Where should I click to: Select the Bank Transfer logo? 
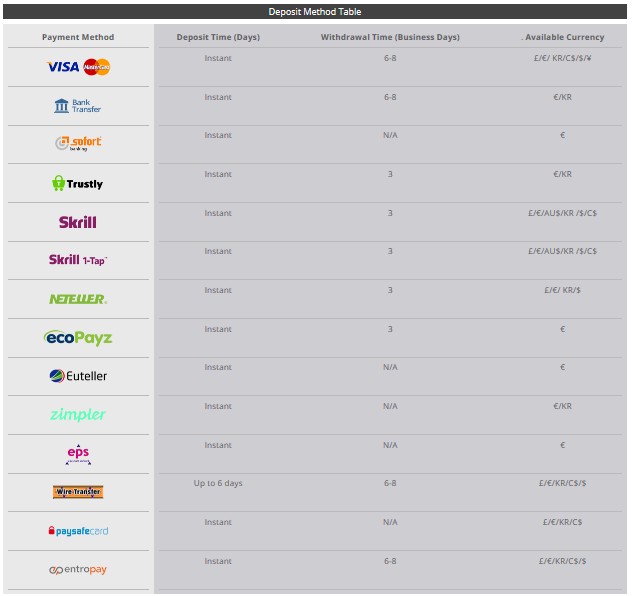point(77,106)
